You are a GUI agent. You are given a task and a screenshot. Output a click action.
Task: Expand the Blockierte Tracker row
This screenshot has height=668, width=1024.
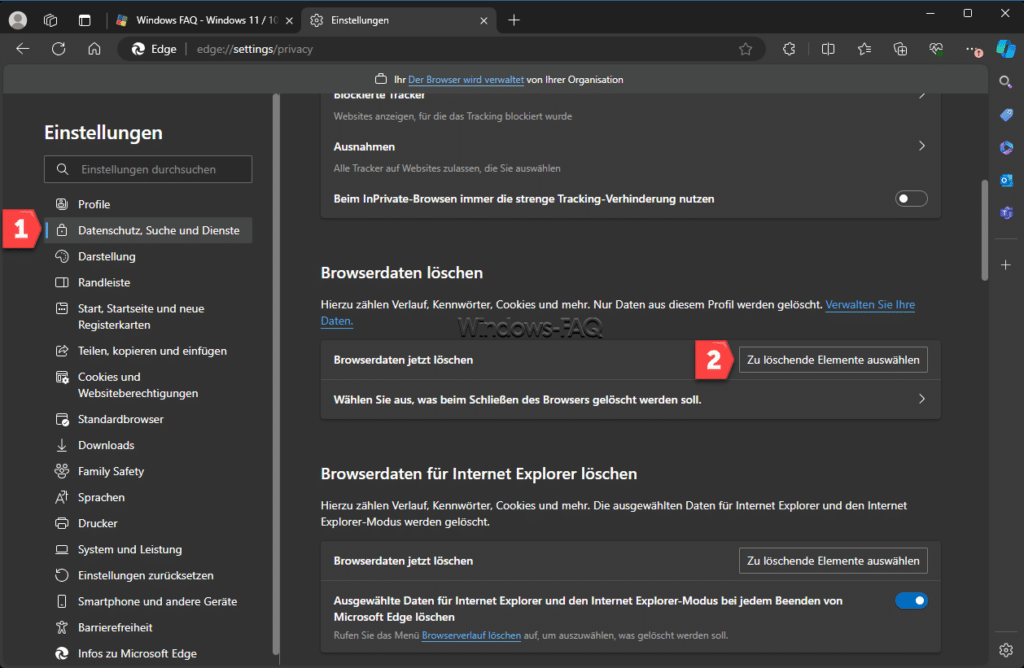coord(630,110)
